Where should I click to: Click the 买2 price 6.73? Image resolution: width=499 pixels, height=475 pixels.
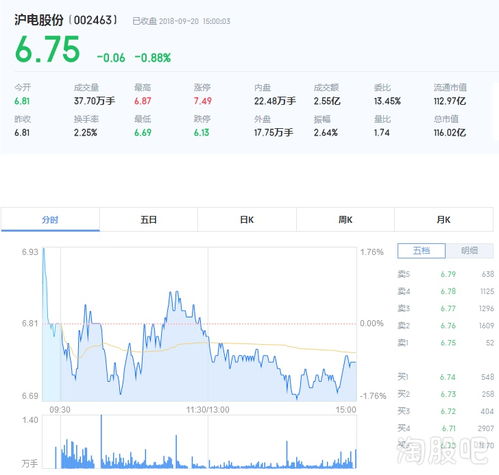pos(448,394)
